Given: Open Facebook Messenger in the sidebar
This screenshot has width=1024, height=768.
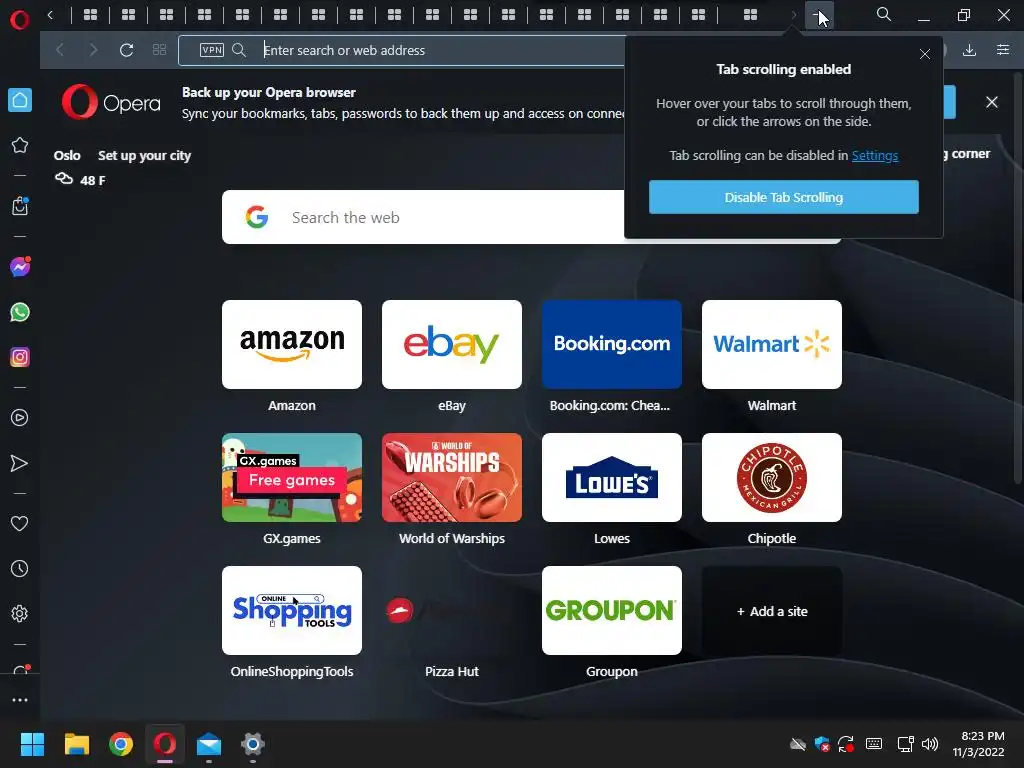Looking at the screenshot, I should coord(20,266).
